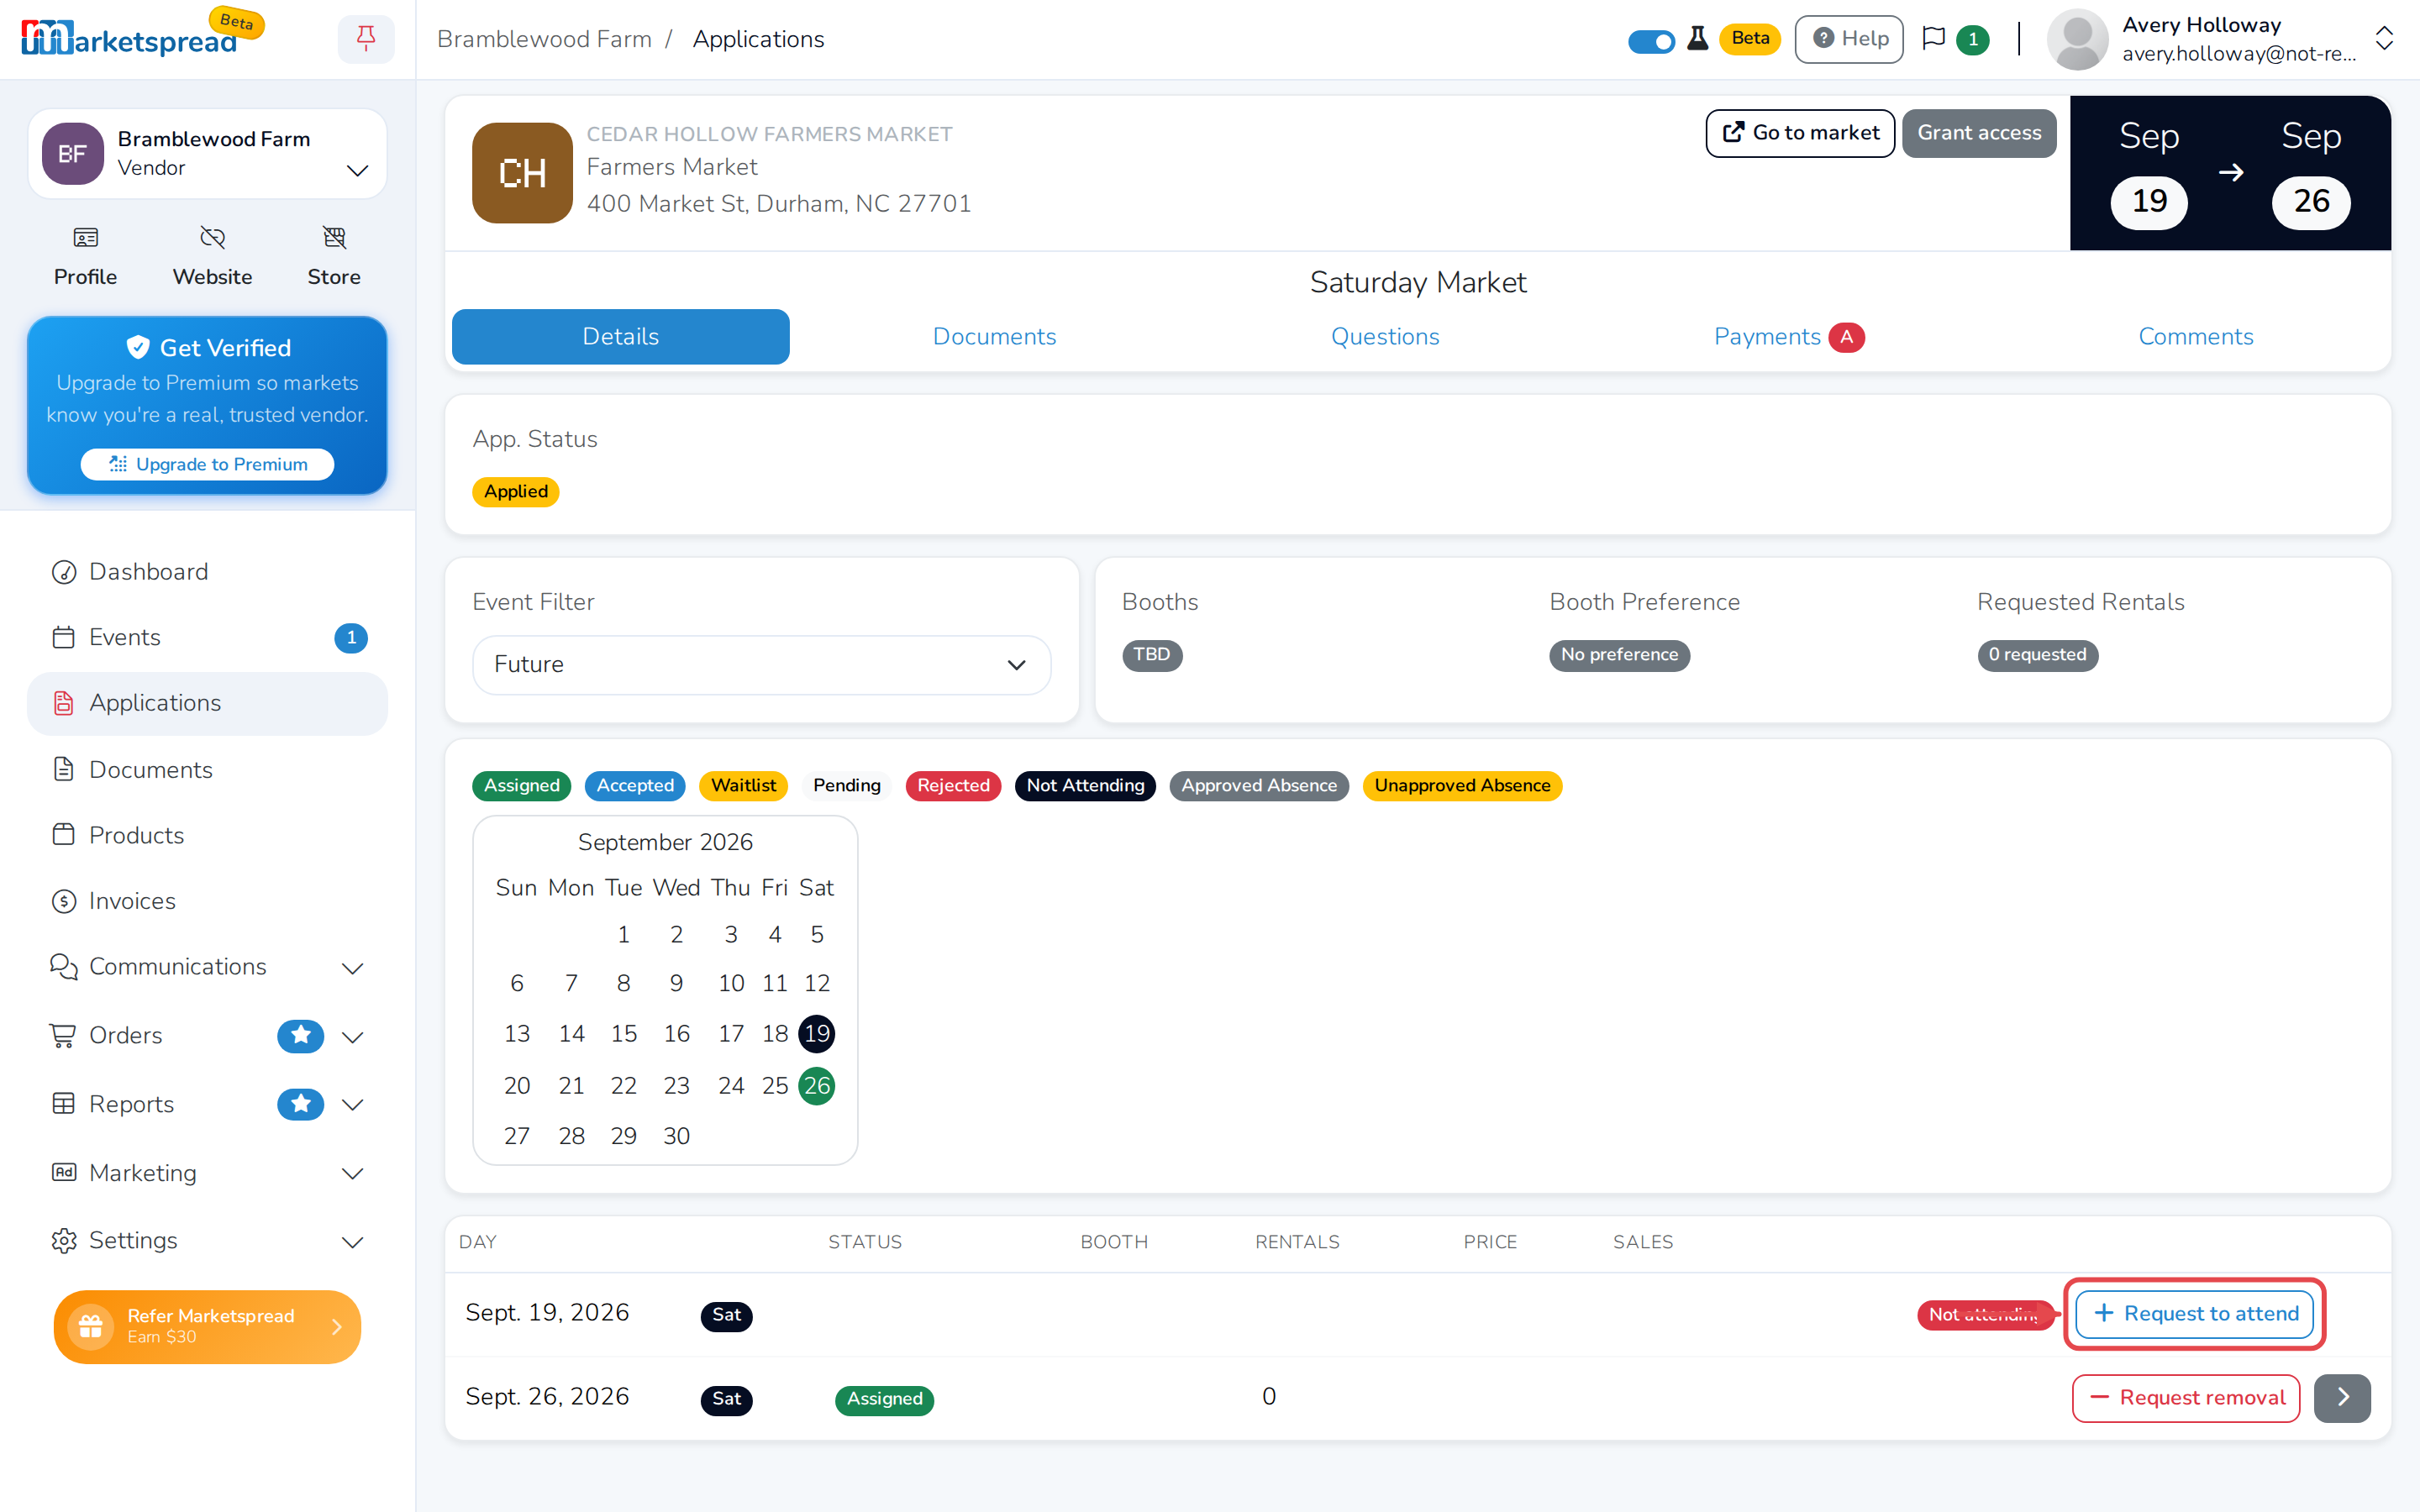Open the Profile icon shortcut

pos(85,257)
